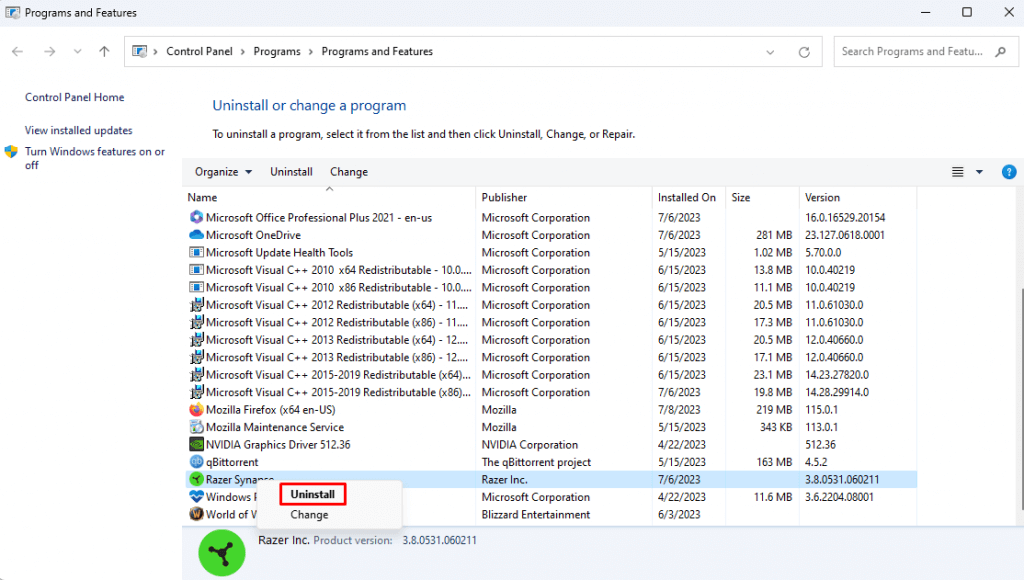Click the vertical scrollbar of program list
1024x580 pixels.
point(1021,398)
